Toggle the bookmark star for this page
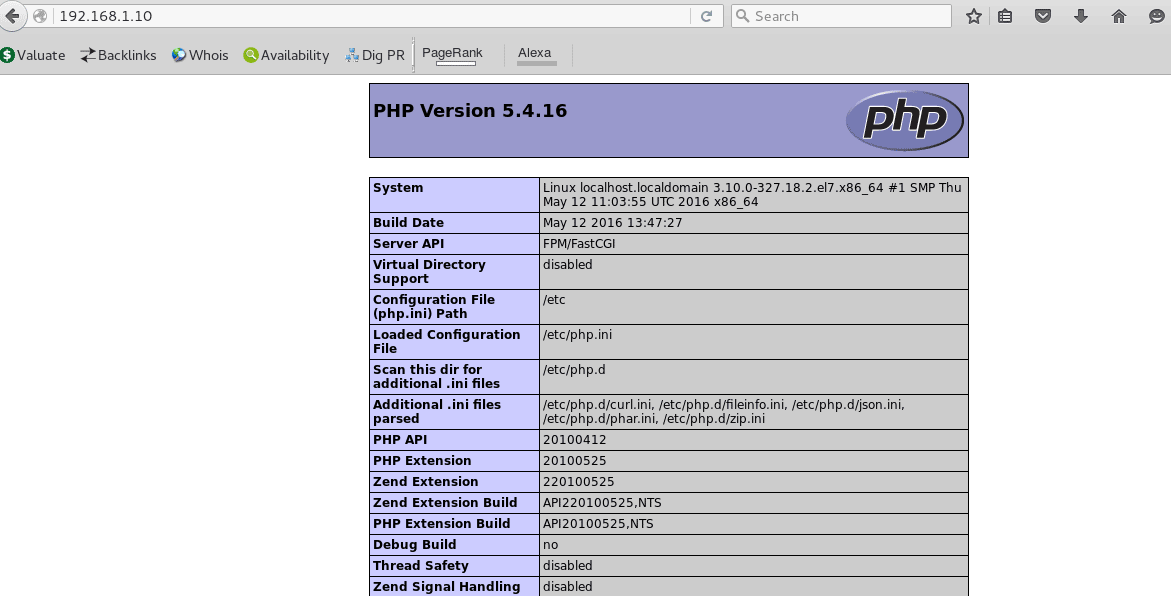The width and height of the screenshot is (1171, 596). click(972, 15)
